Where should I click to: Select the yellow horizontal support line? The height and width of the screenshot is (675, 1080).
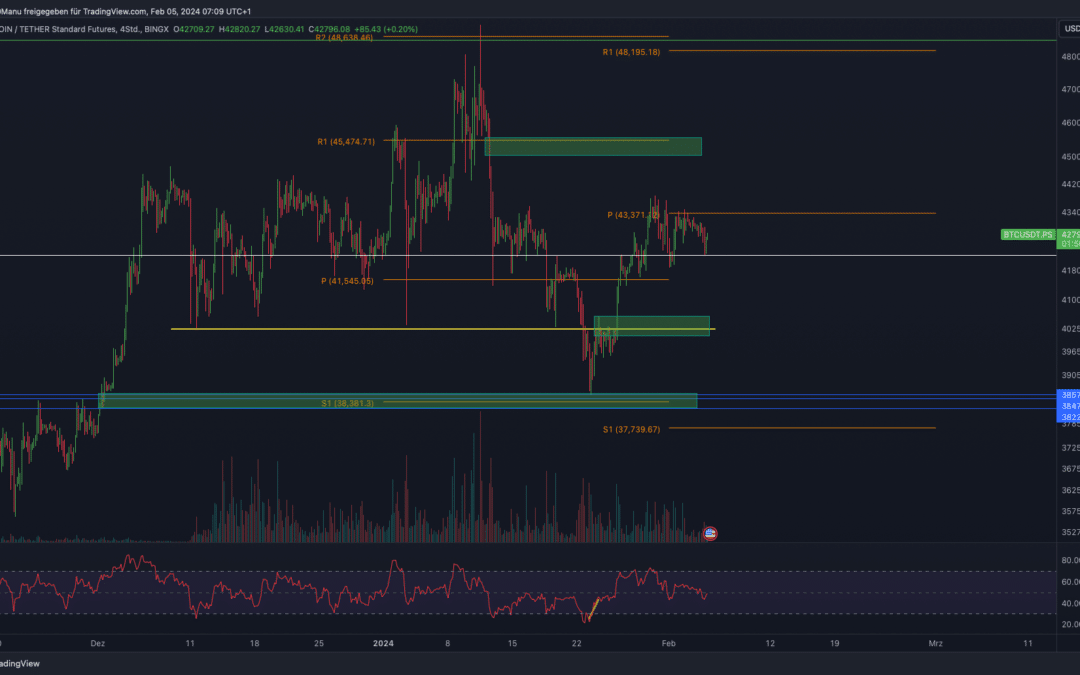[x=443, y=329]
